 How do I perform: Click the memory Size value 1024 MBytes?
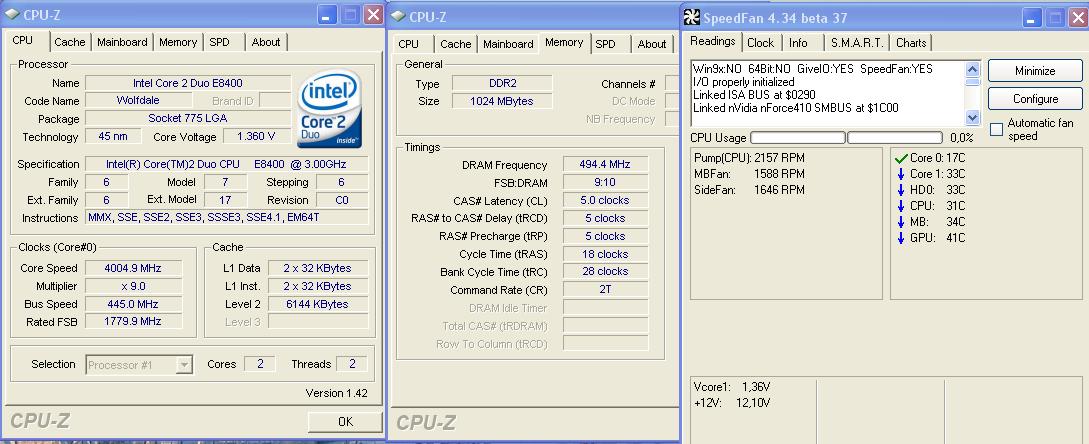501,101
